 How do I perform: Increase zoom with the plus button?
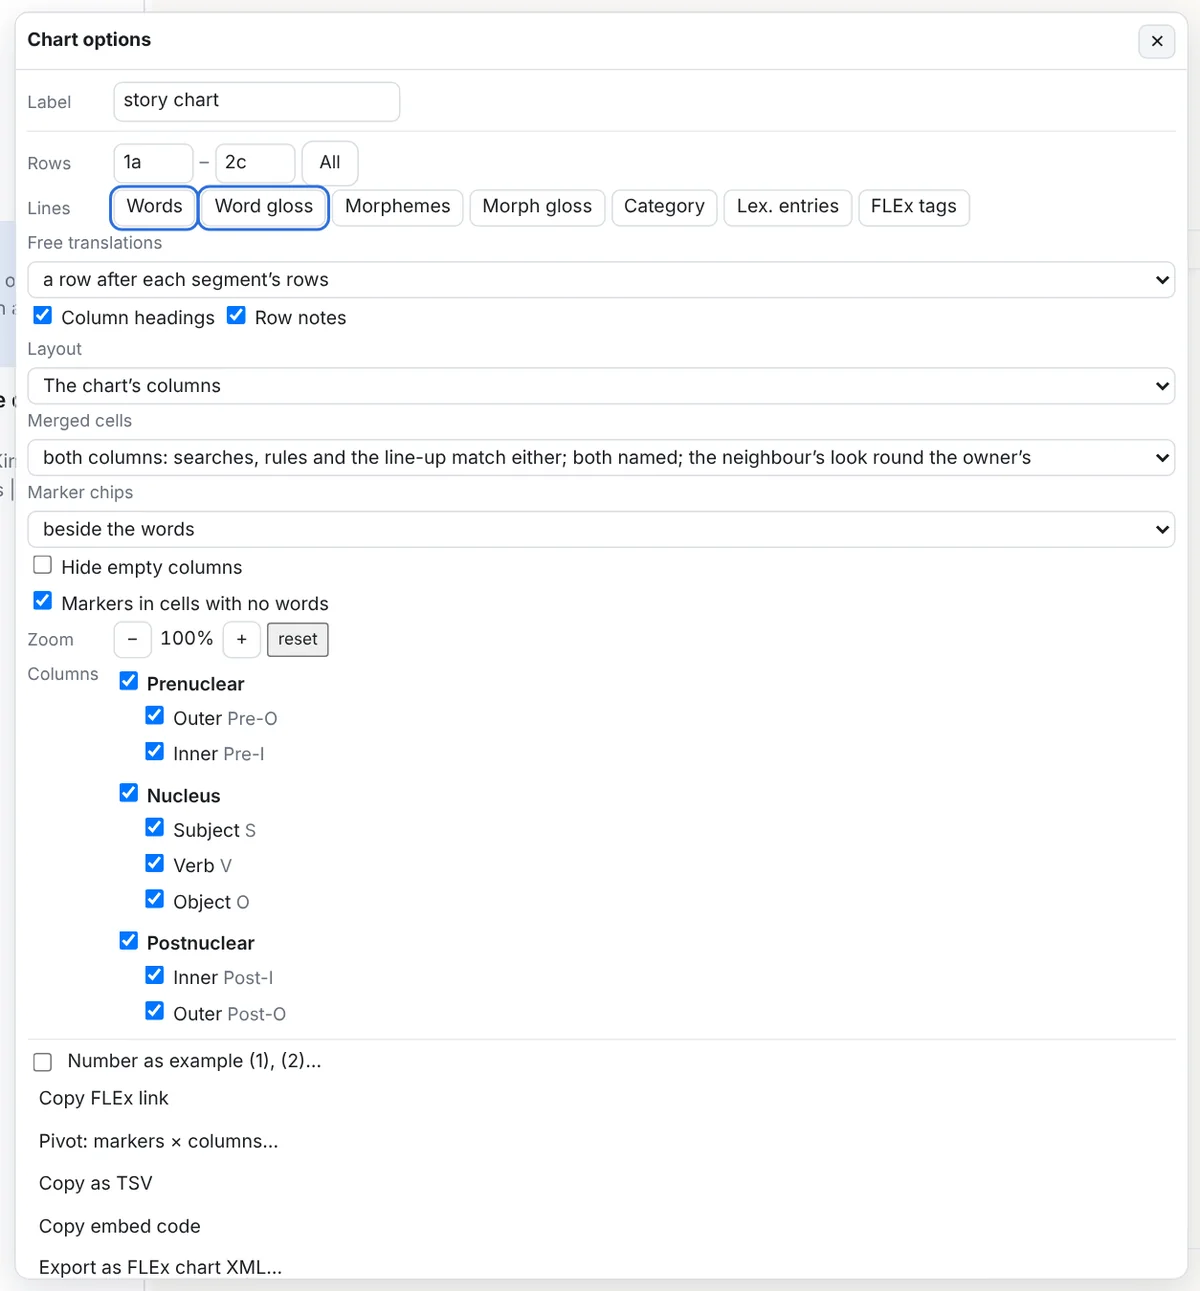pos(242,640)
